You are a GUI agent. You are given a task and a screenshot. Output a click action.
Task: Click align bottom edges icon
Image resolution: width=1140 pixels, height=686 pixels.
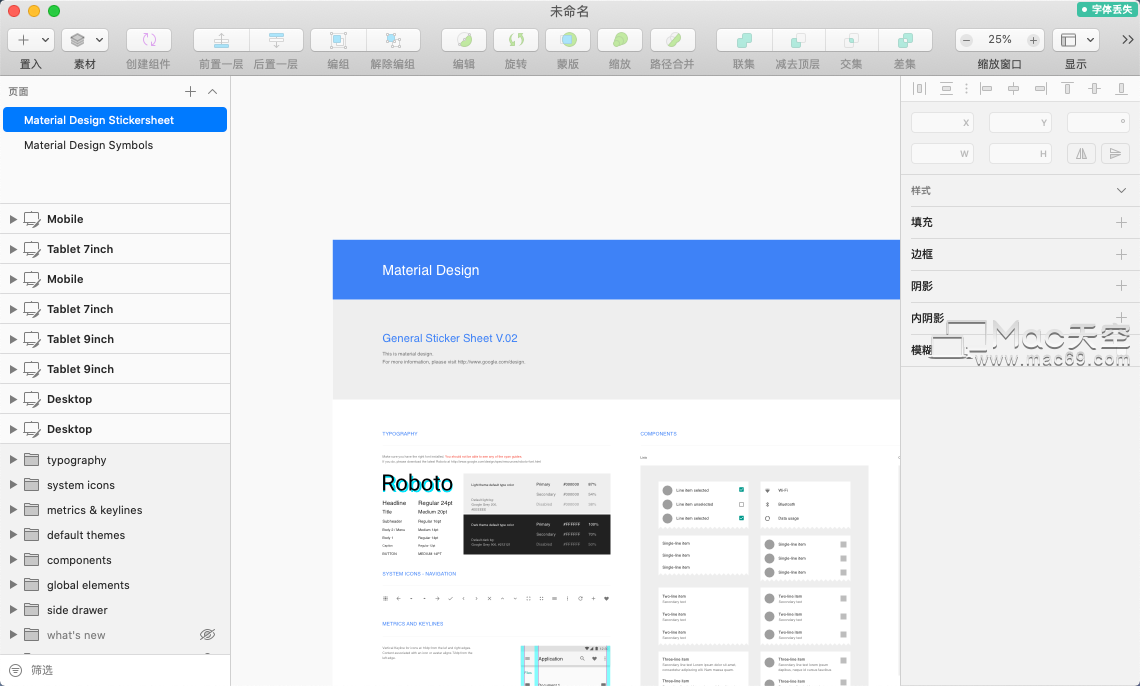click(x=1121, y=89)
